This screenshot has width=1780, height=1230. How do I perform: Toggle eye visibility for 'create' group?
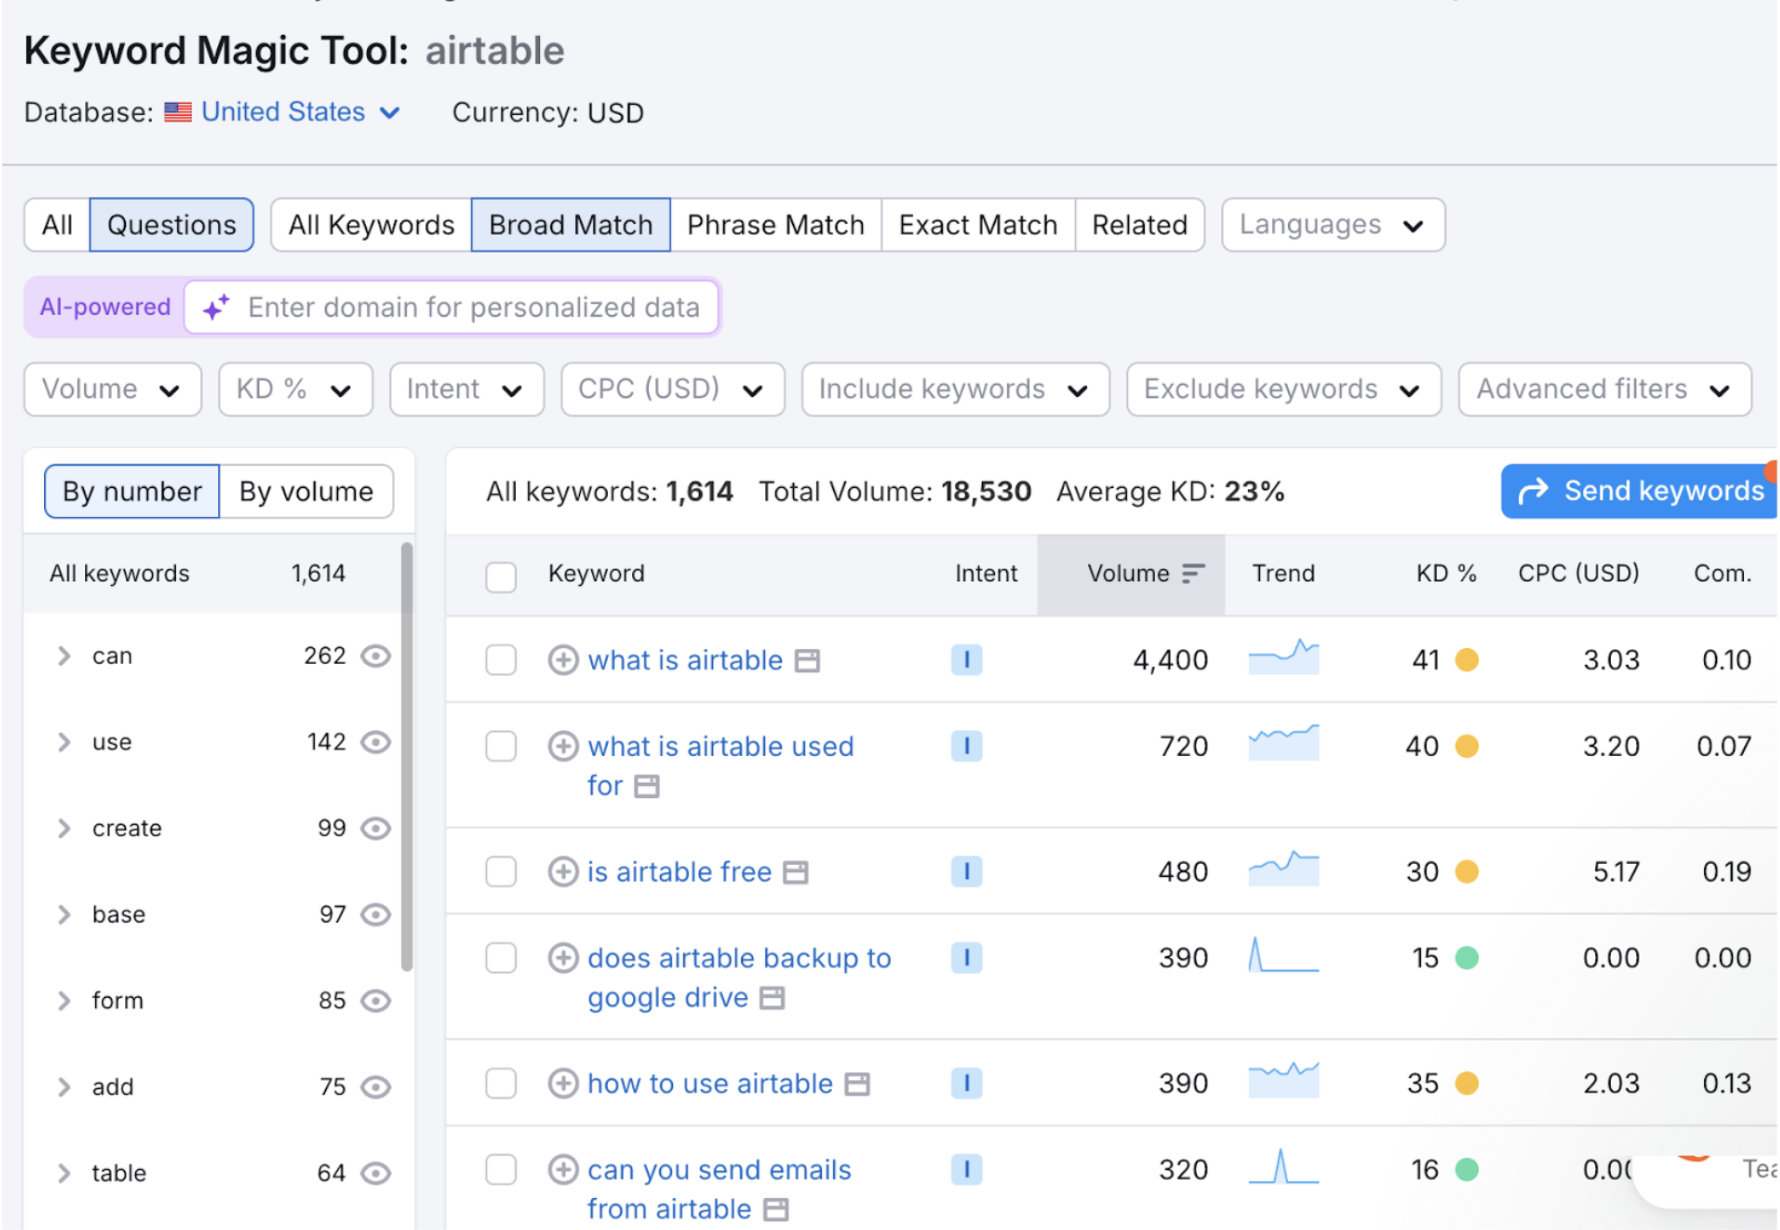coord(376,828)
